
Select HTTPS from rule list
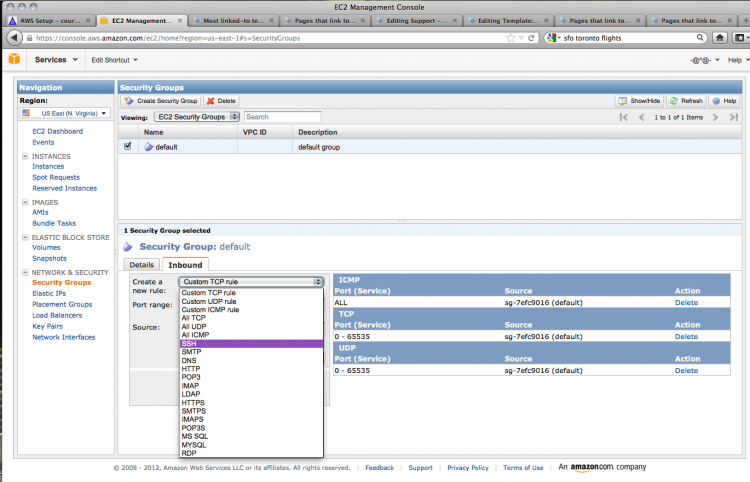click(252, 403)
